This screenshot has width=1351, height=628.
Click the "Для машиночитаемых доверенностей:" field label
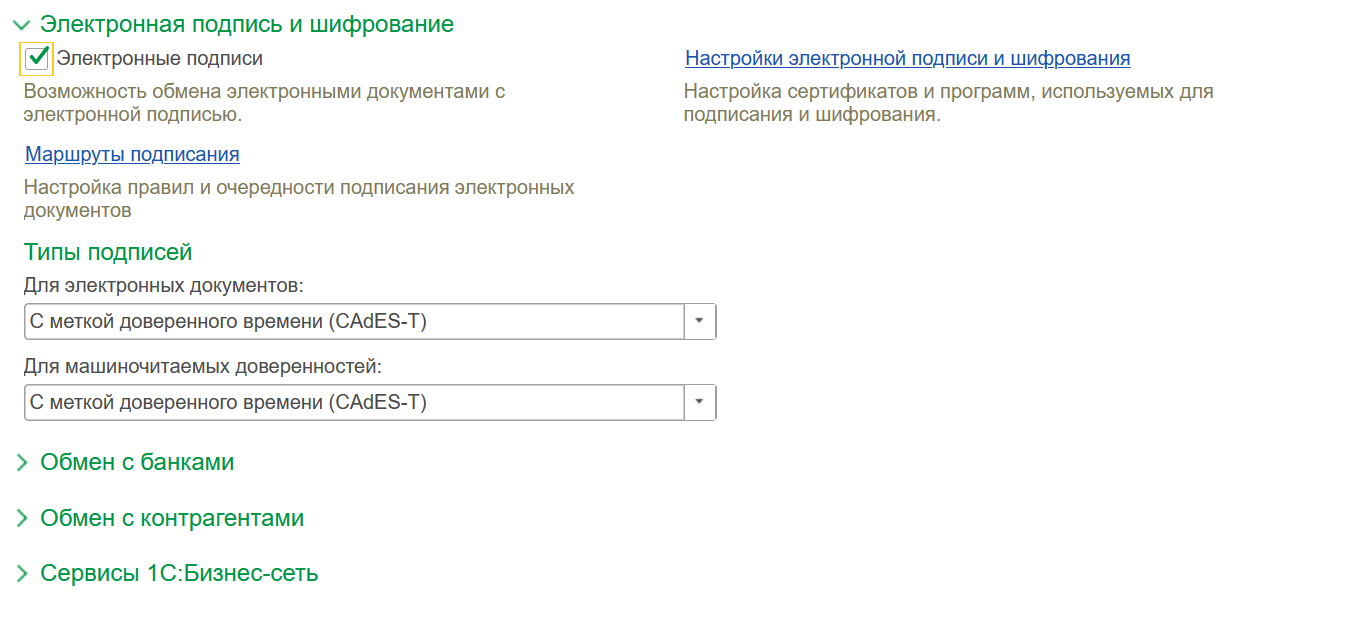203,367
